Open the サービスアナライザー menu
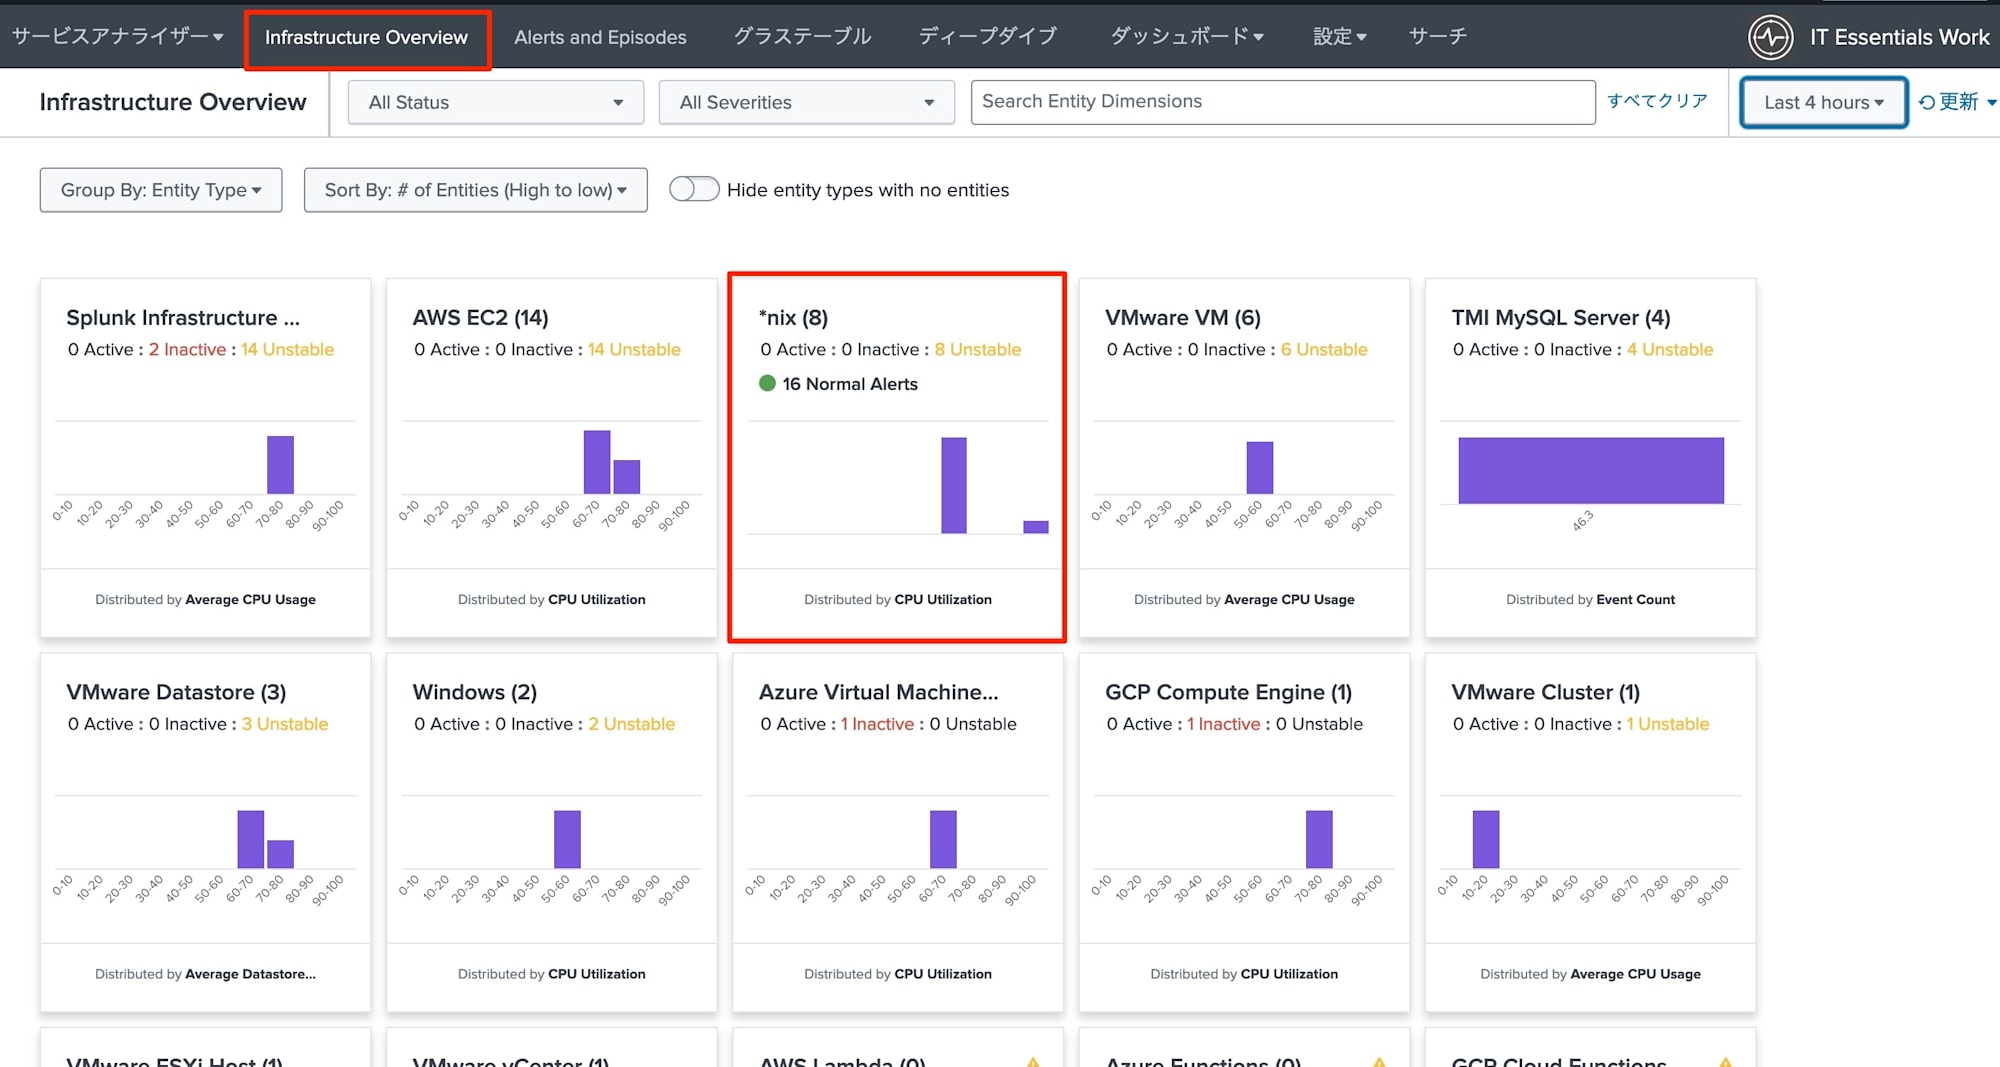This screenshot has height=1067, width=2000. pos(118,36)
